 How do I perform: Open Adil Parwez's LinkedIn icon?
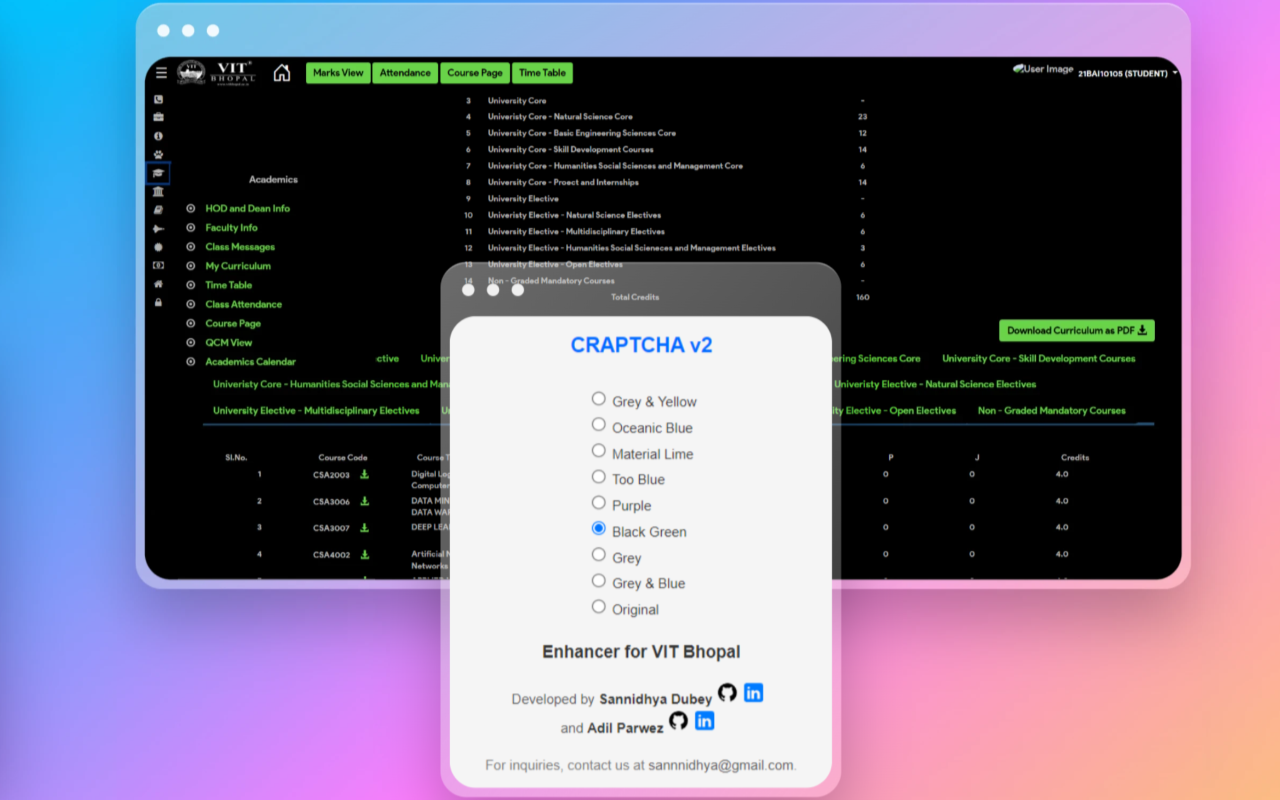click(704, 721)
